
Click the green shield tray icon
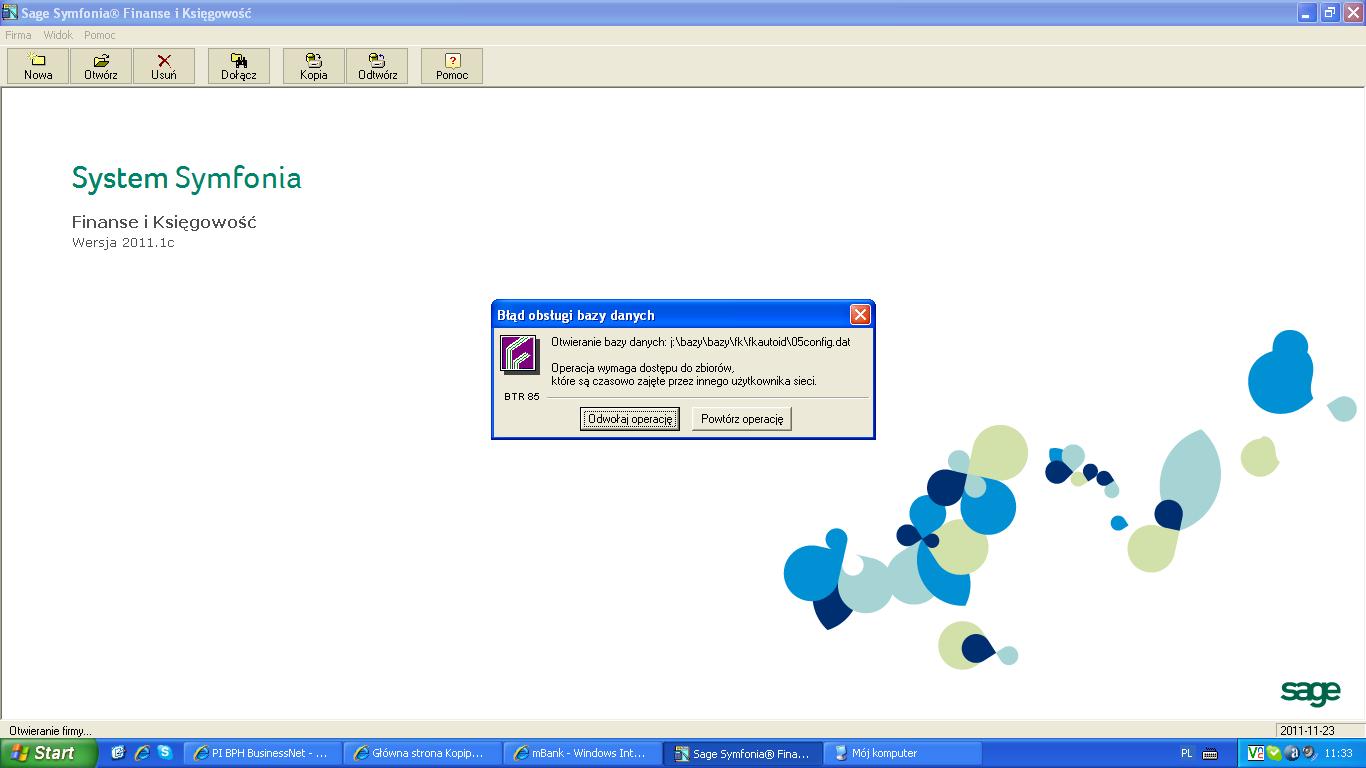tap(1274, 753)
